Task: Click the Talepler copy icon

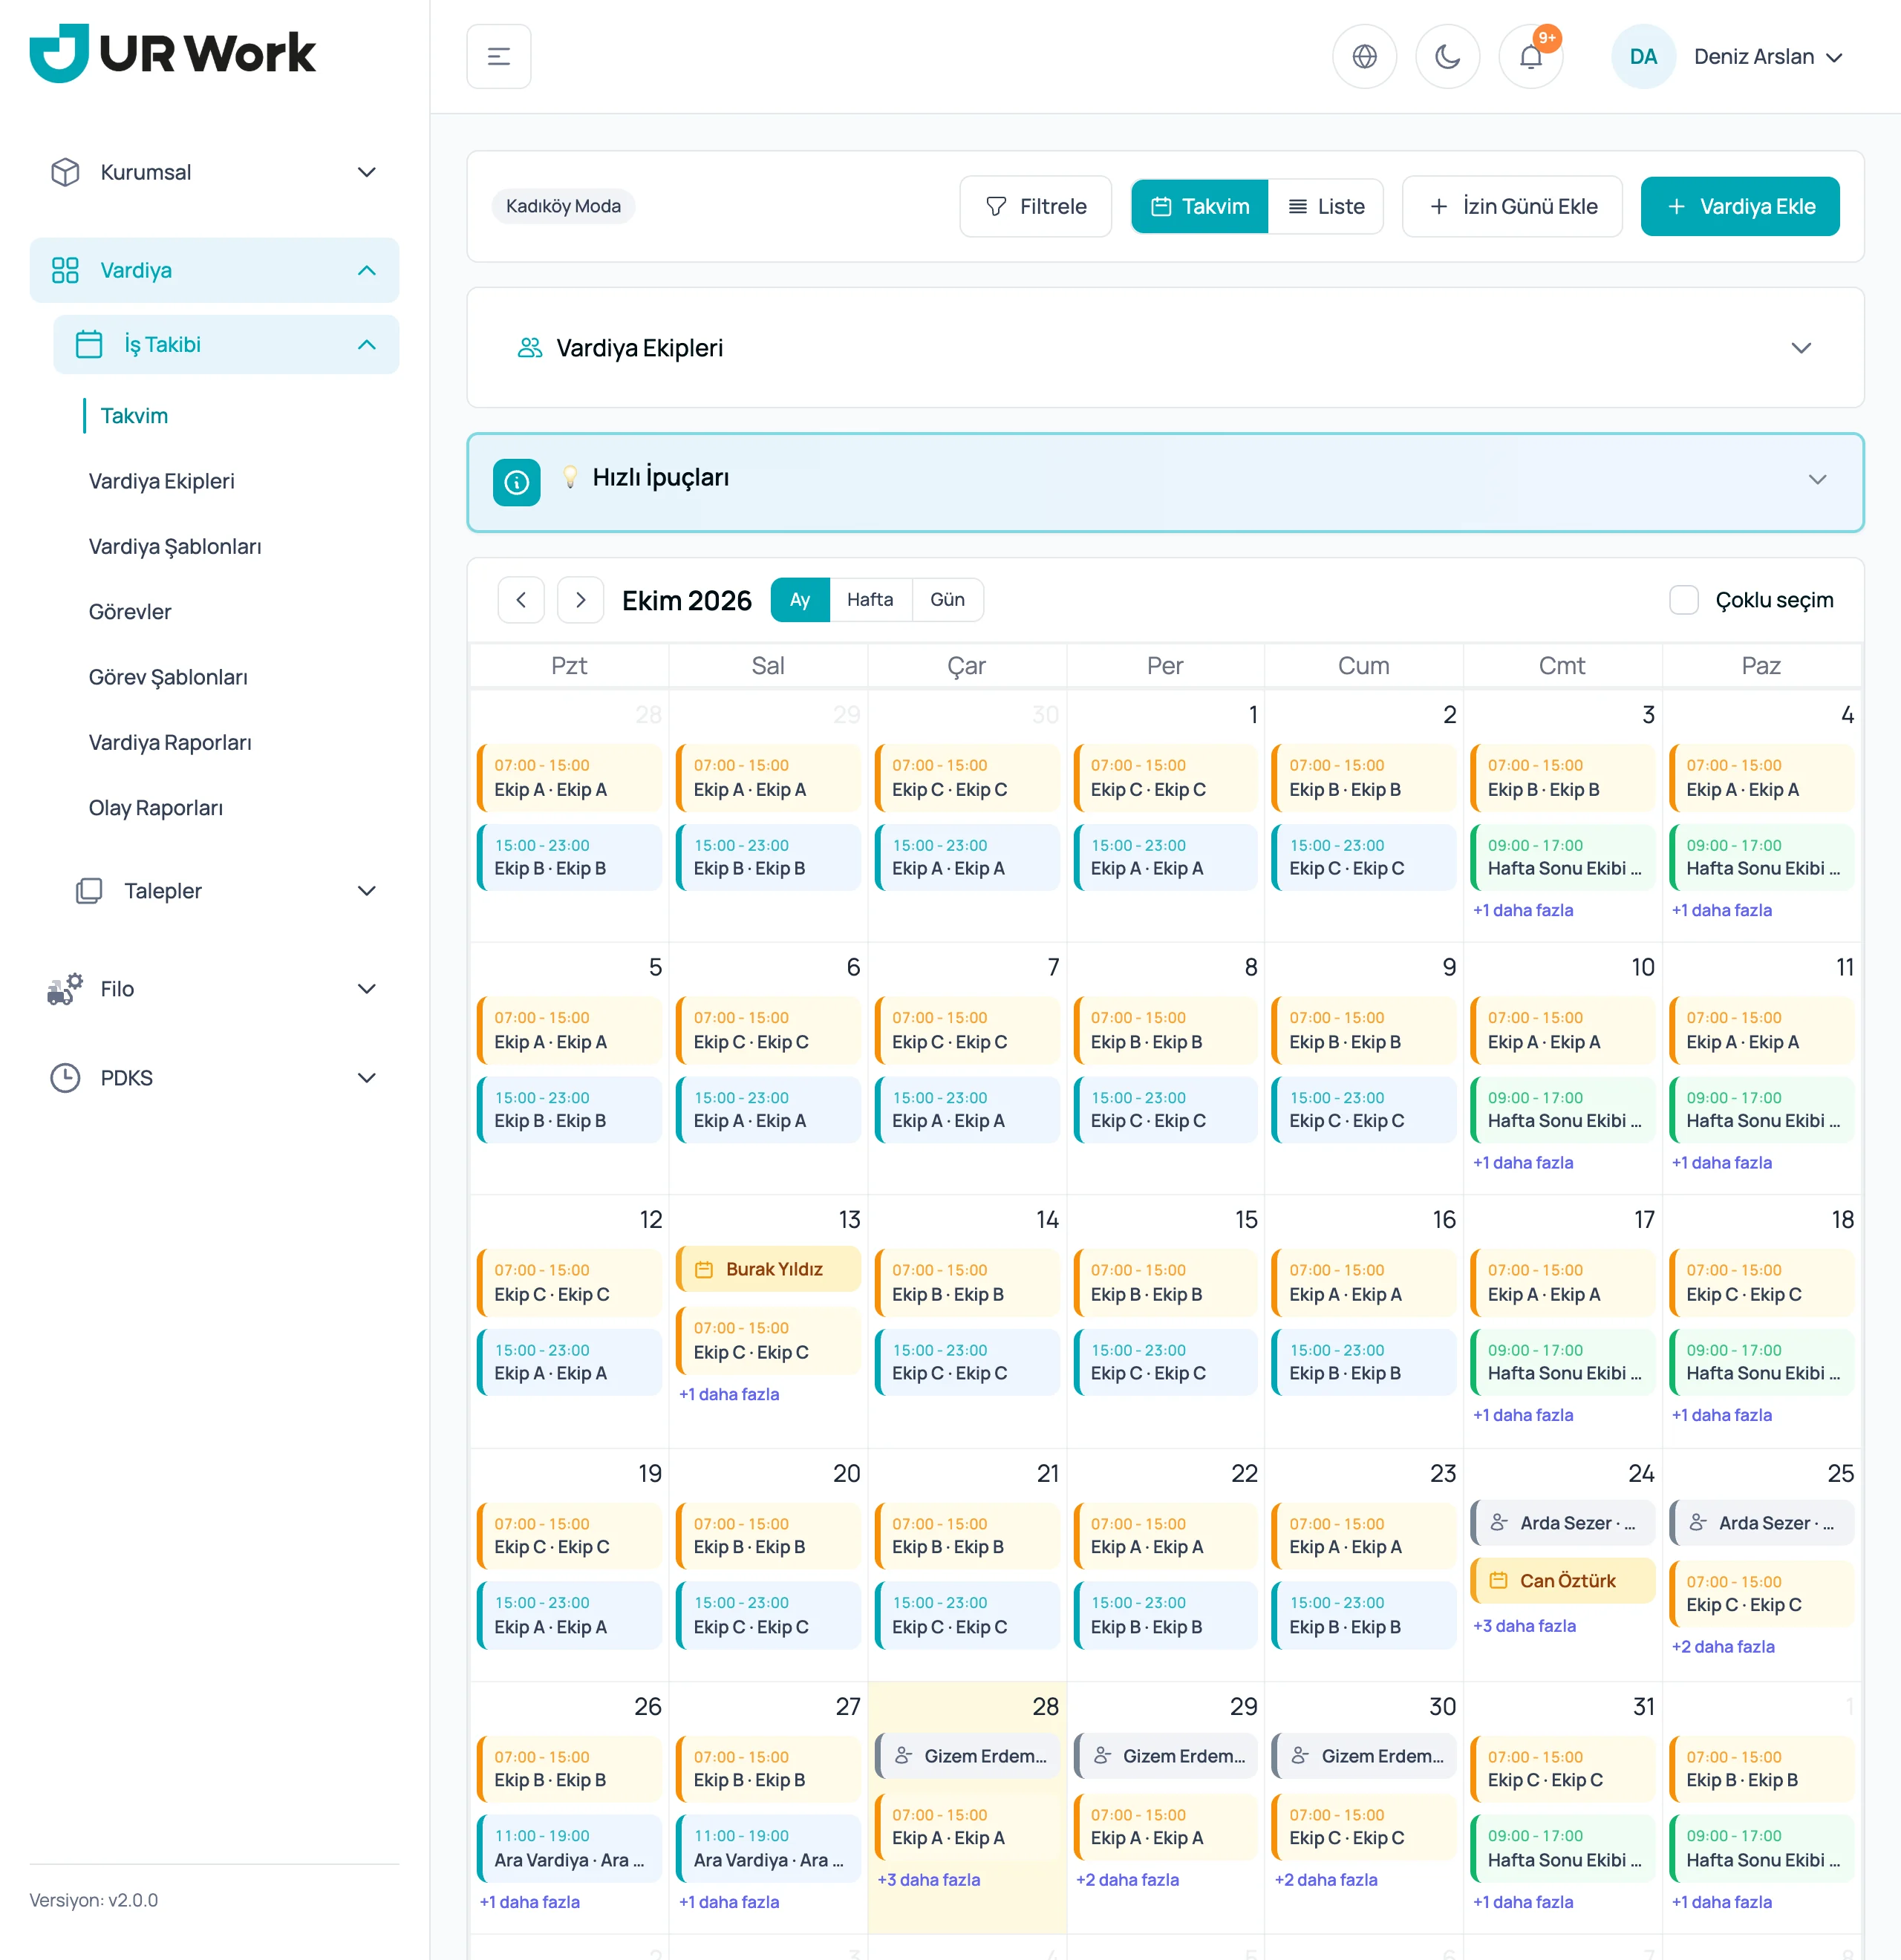Action: pyautogui.click(x=89, y=891)
